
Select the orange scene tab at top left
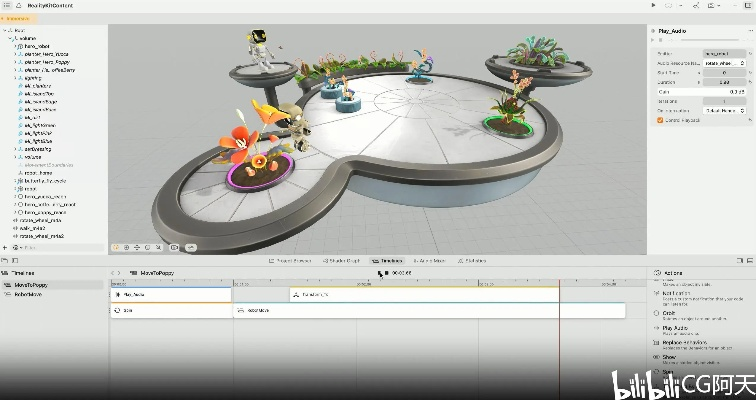tap(18, 19)
